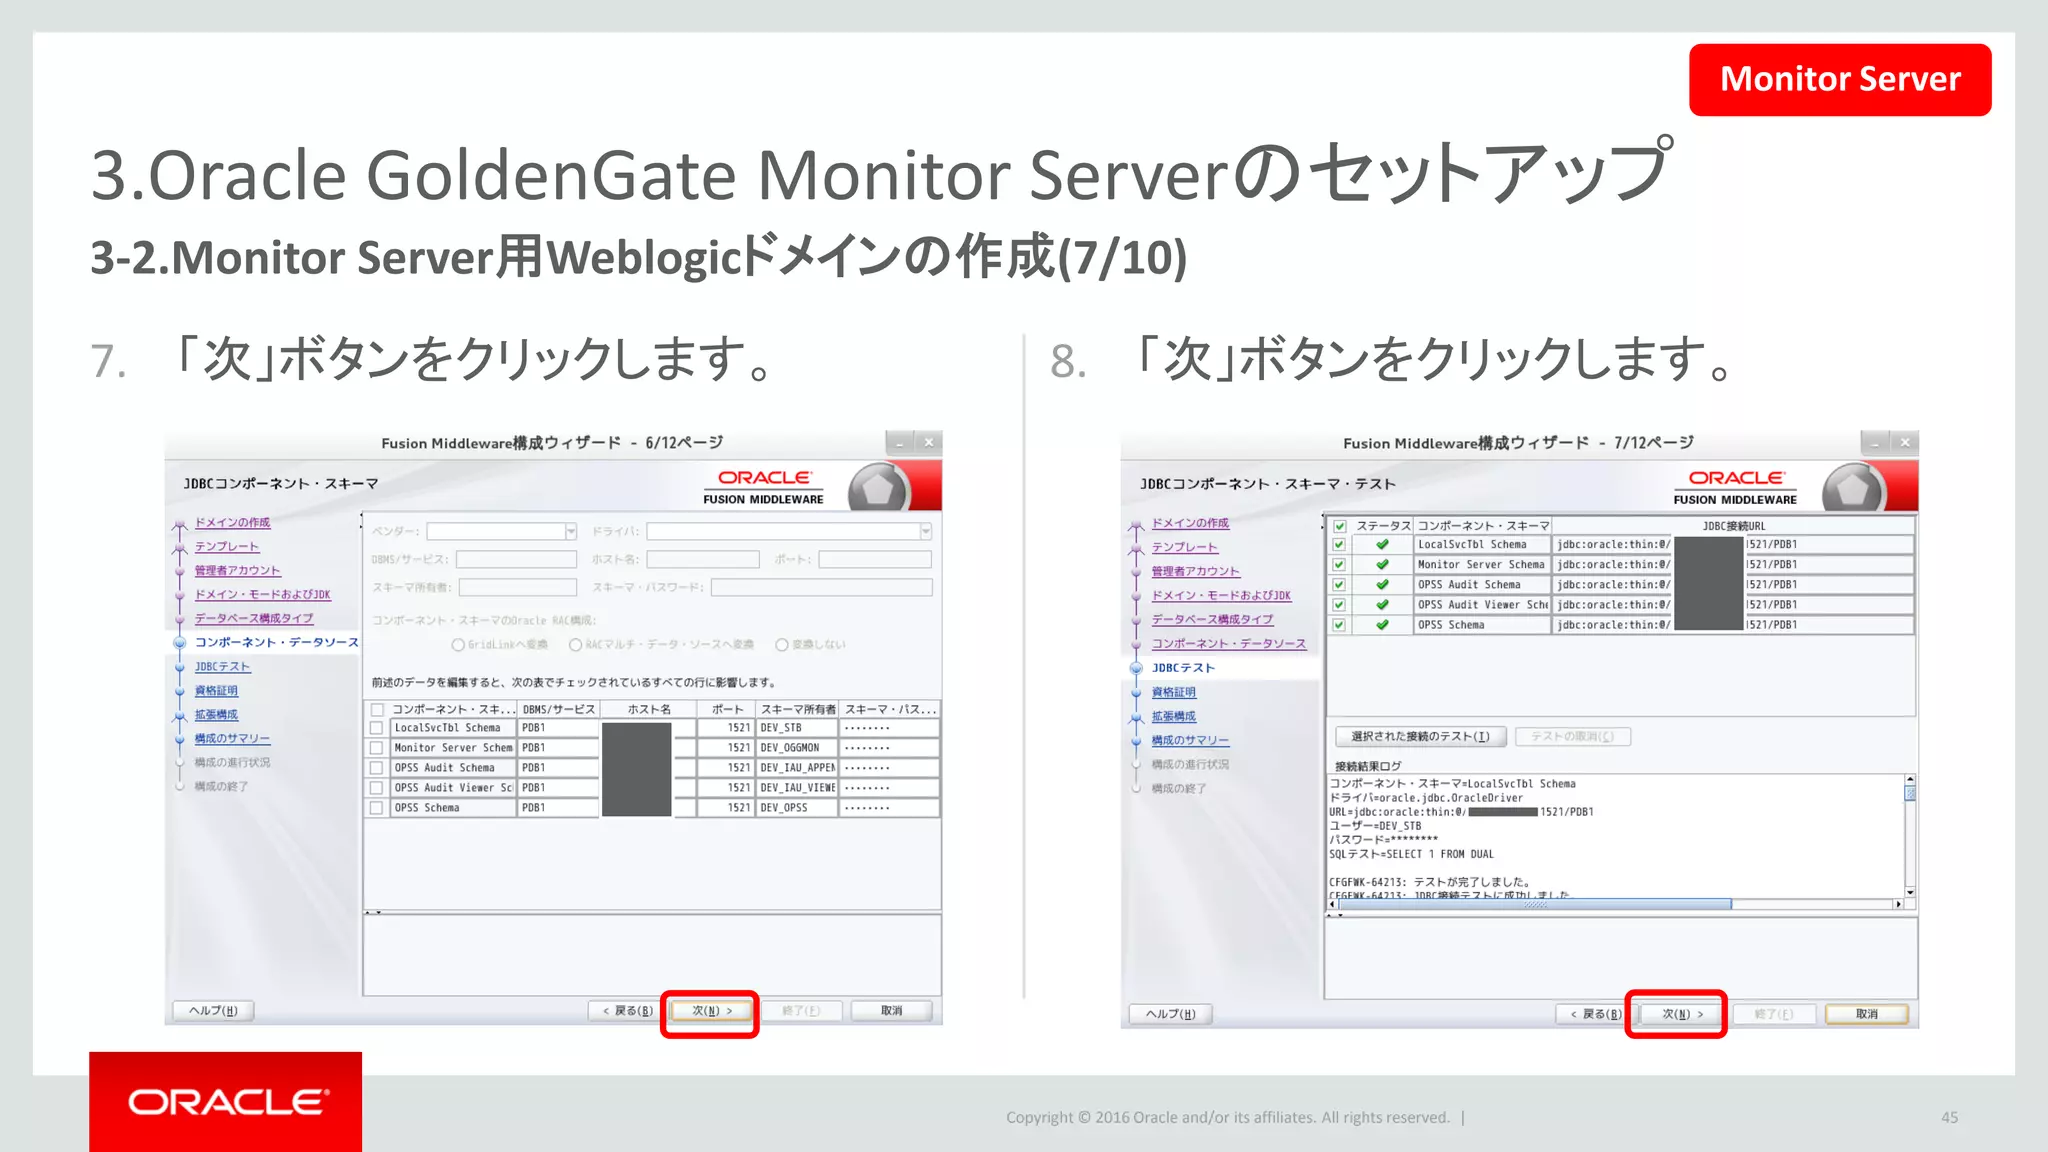Screen dimensions: 2048x1152
Task: Open the ドライバ dropdown
Action: tap(789, 531)
